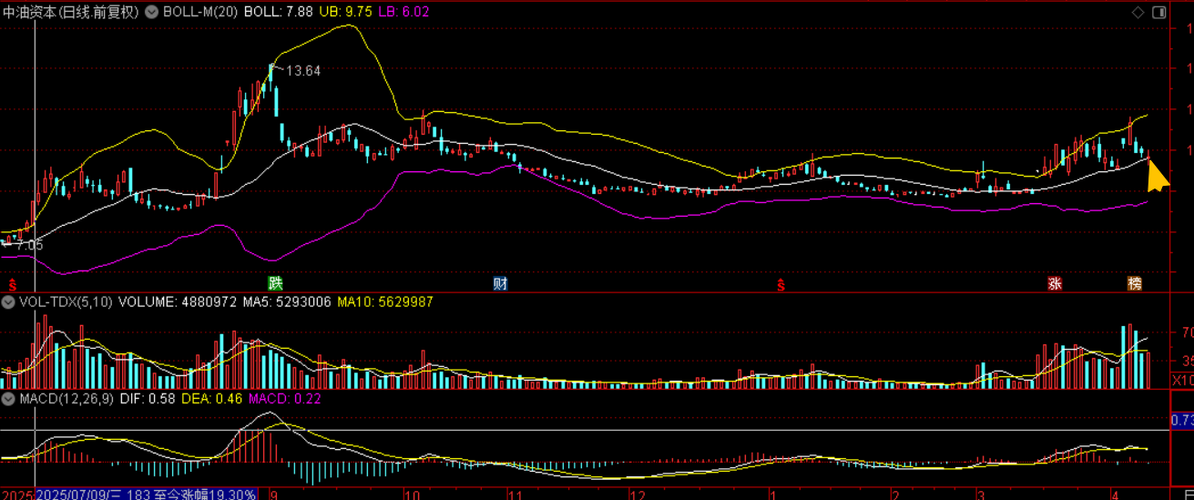Click the VOLUME: 4880972 value

pos(177,302)
